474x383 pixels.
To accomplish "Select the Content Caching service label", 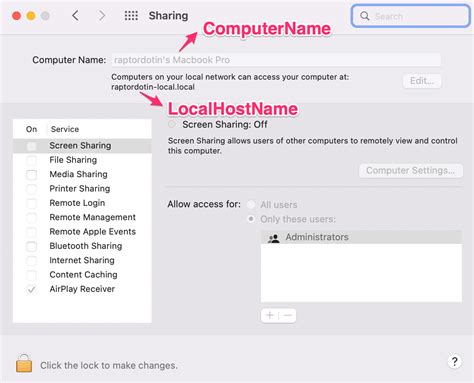I will coord(84,275).
